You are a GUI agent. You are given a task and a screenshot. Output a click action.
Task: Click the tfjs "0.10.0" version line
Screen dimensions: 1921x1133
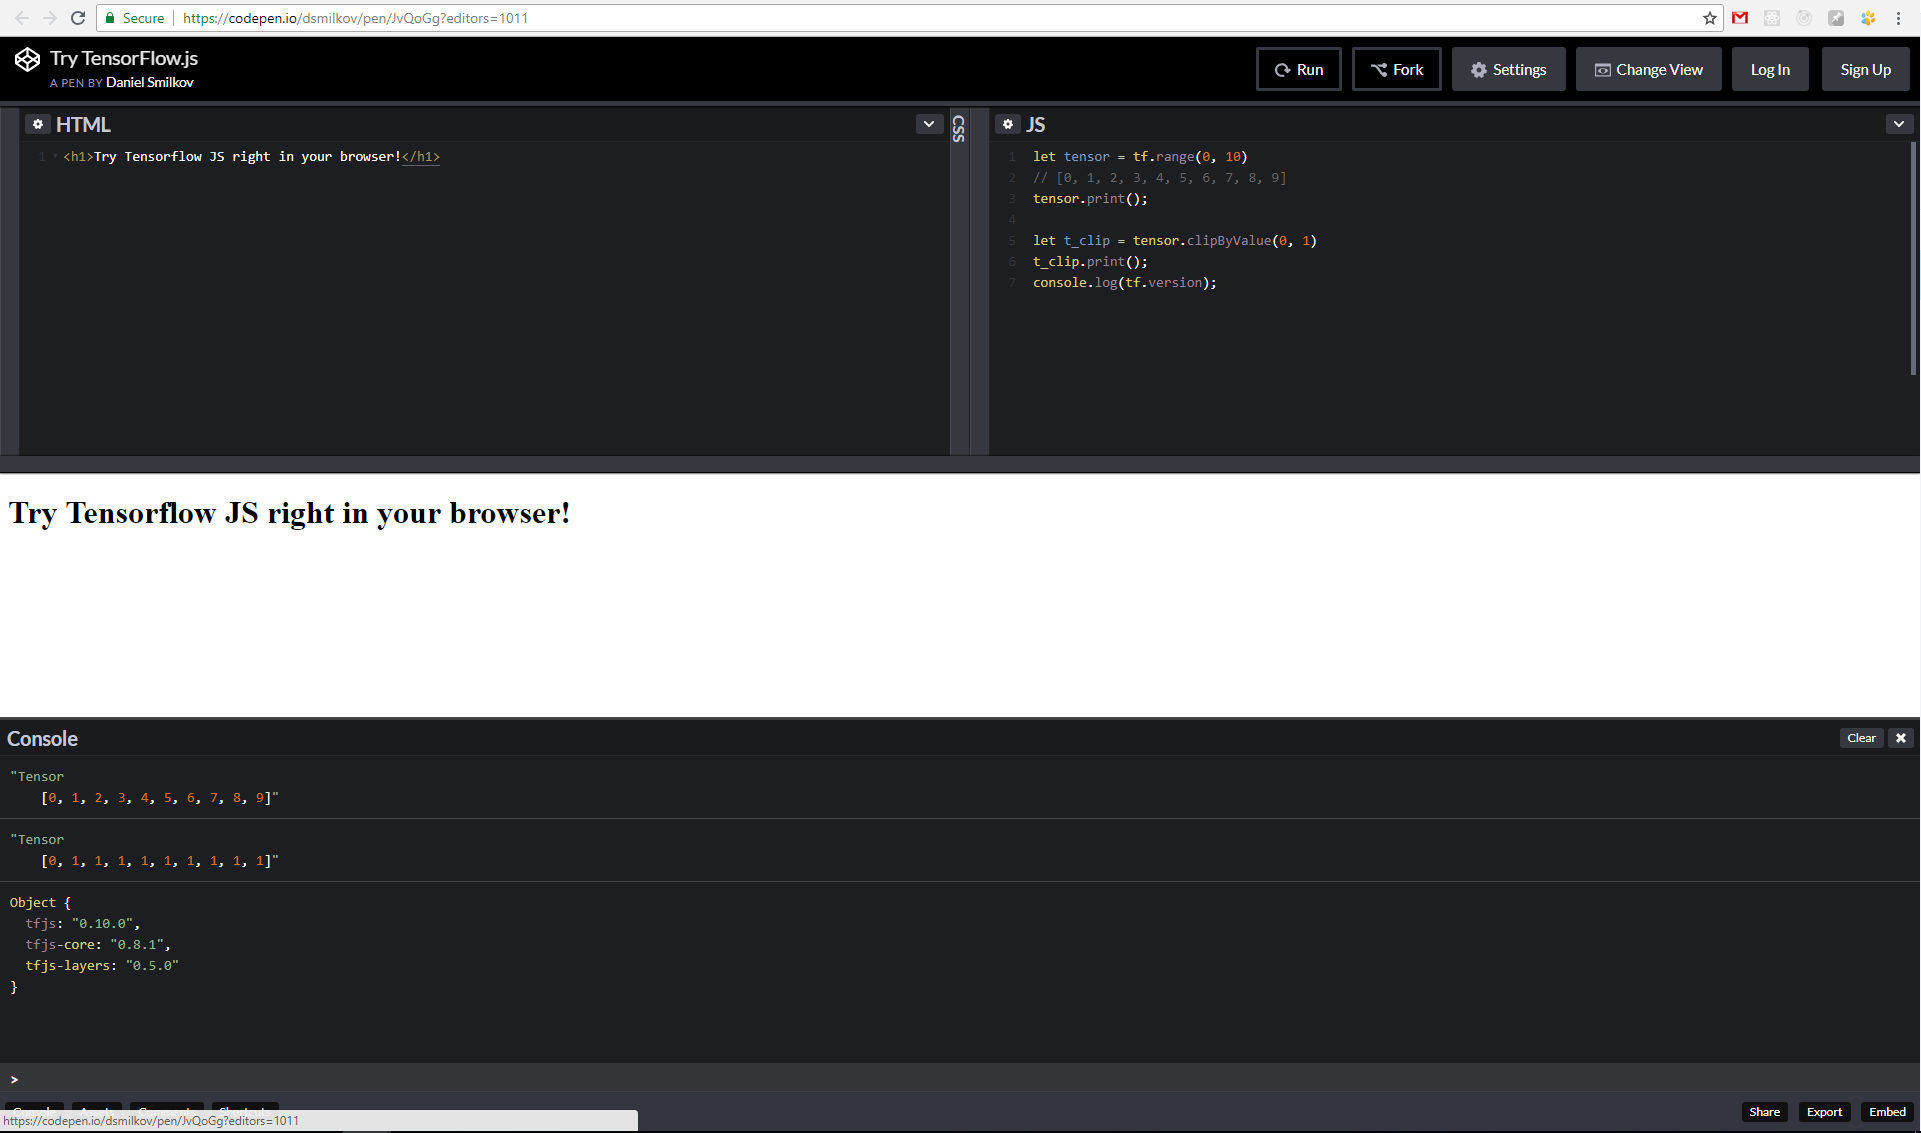coord(83,924)
